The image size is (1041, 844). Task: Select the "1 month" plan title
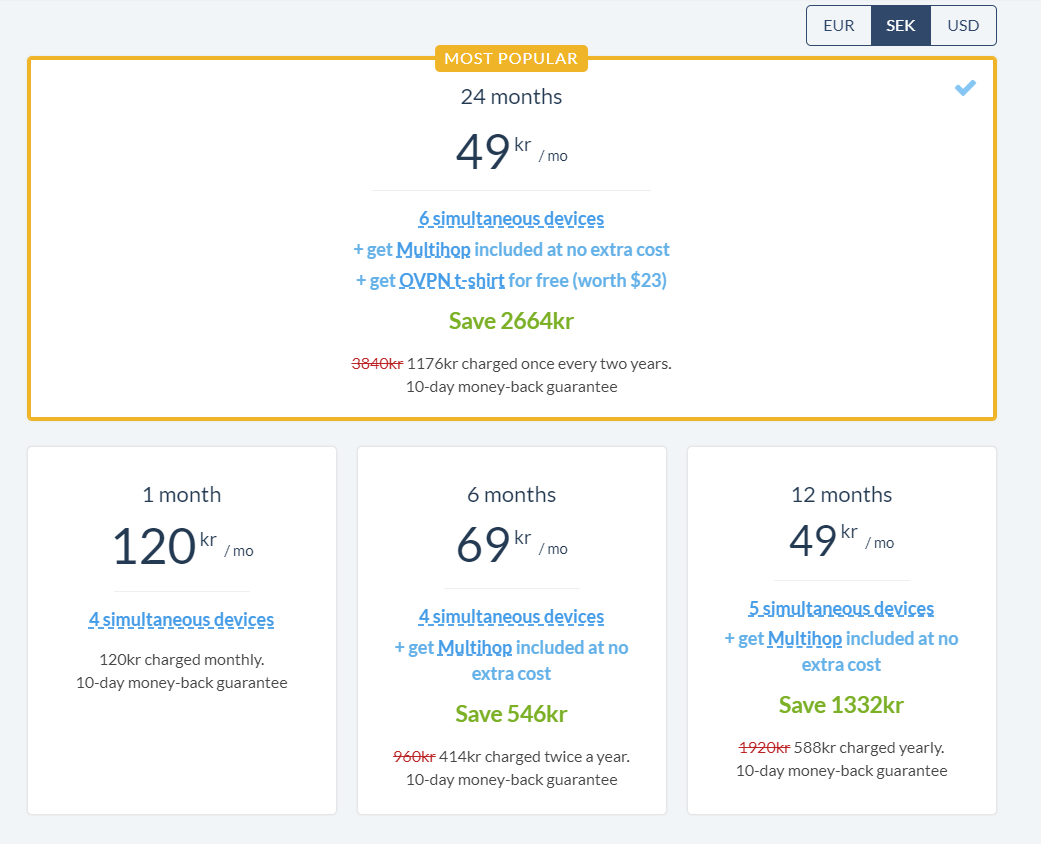tap(181, 495)
